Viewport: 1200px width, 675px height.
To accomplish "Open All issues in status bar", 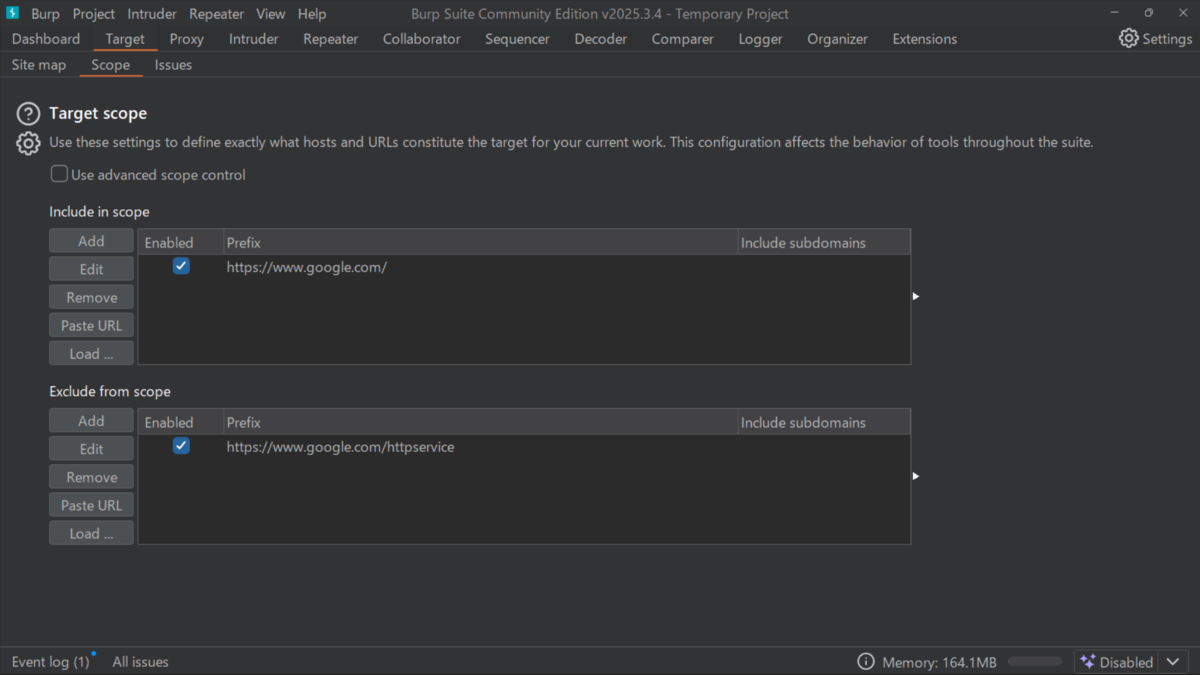I will [140, 662].
